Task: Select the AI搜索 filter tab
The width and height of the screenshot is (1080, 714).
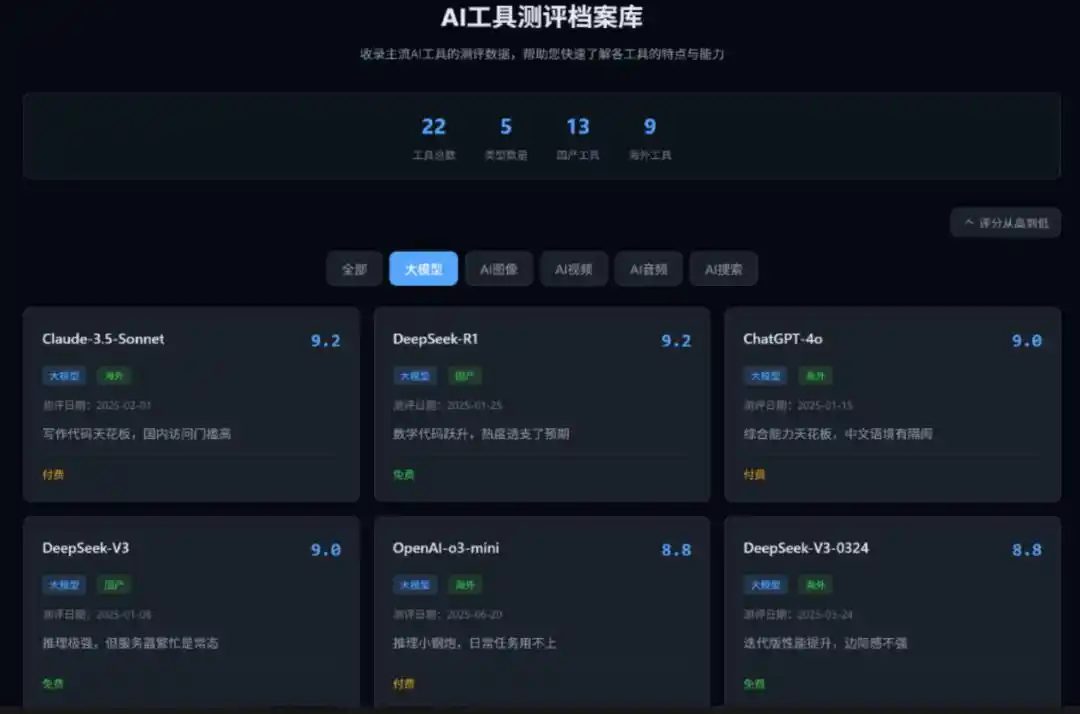Action: (x=723, y=269)
